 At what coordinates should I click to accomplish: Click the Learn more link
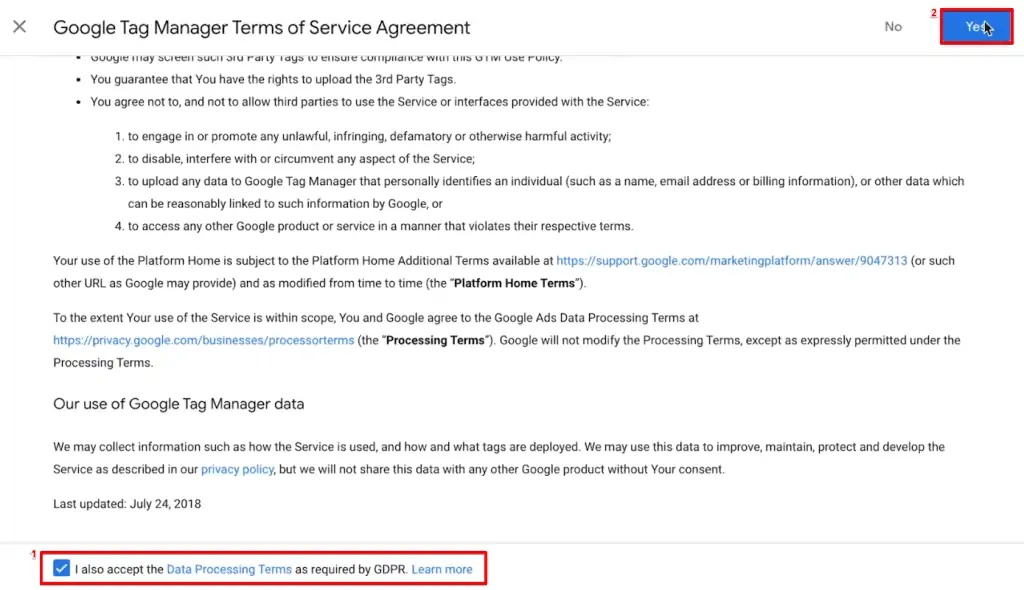[442, 568]
